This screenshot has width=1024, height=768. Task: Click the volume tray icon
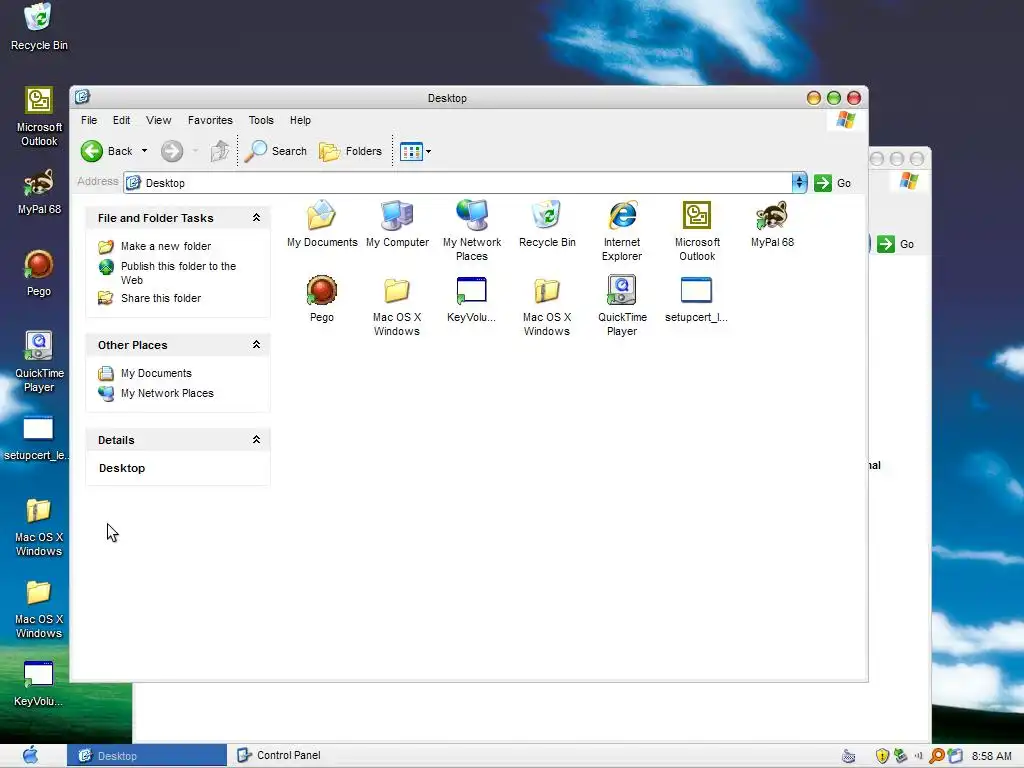(918, 756)
